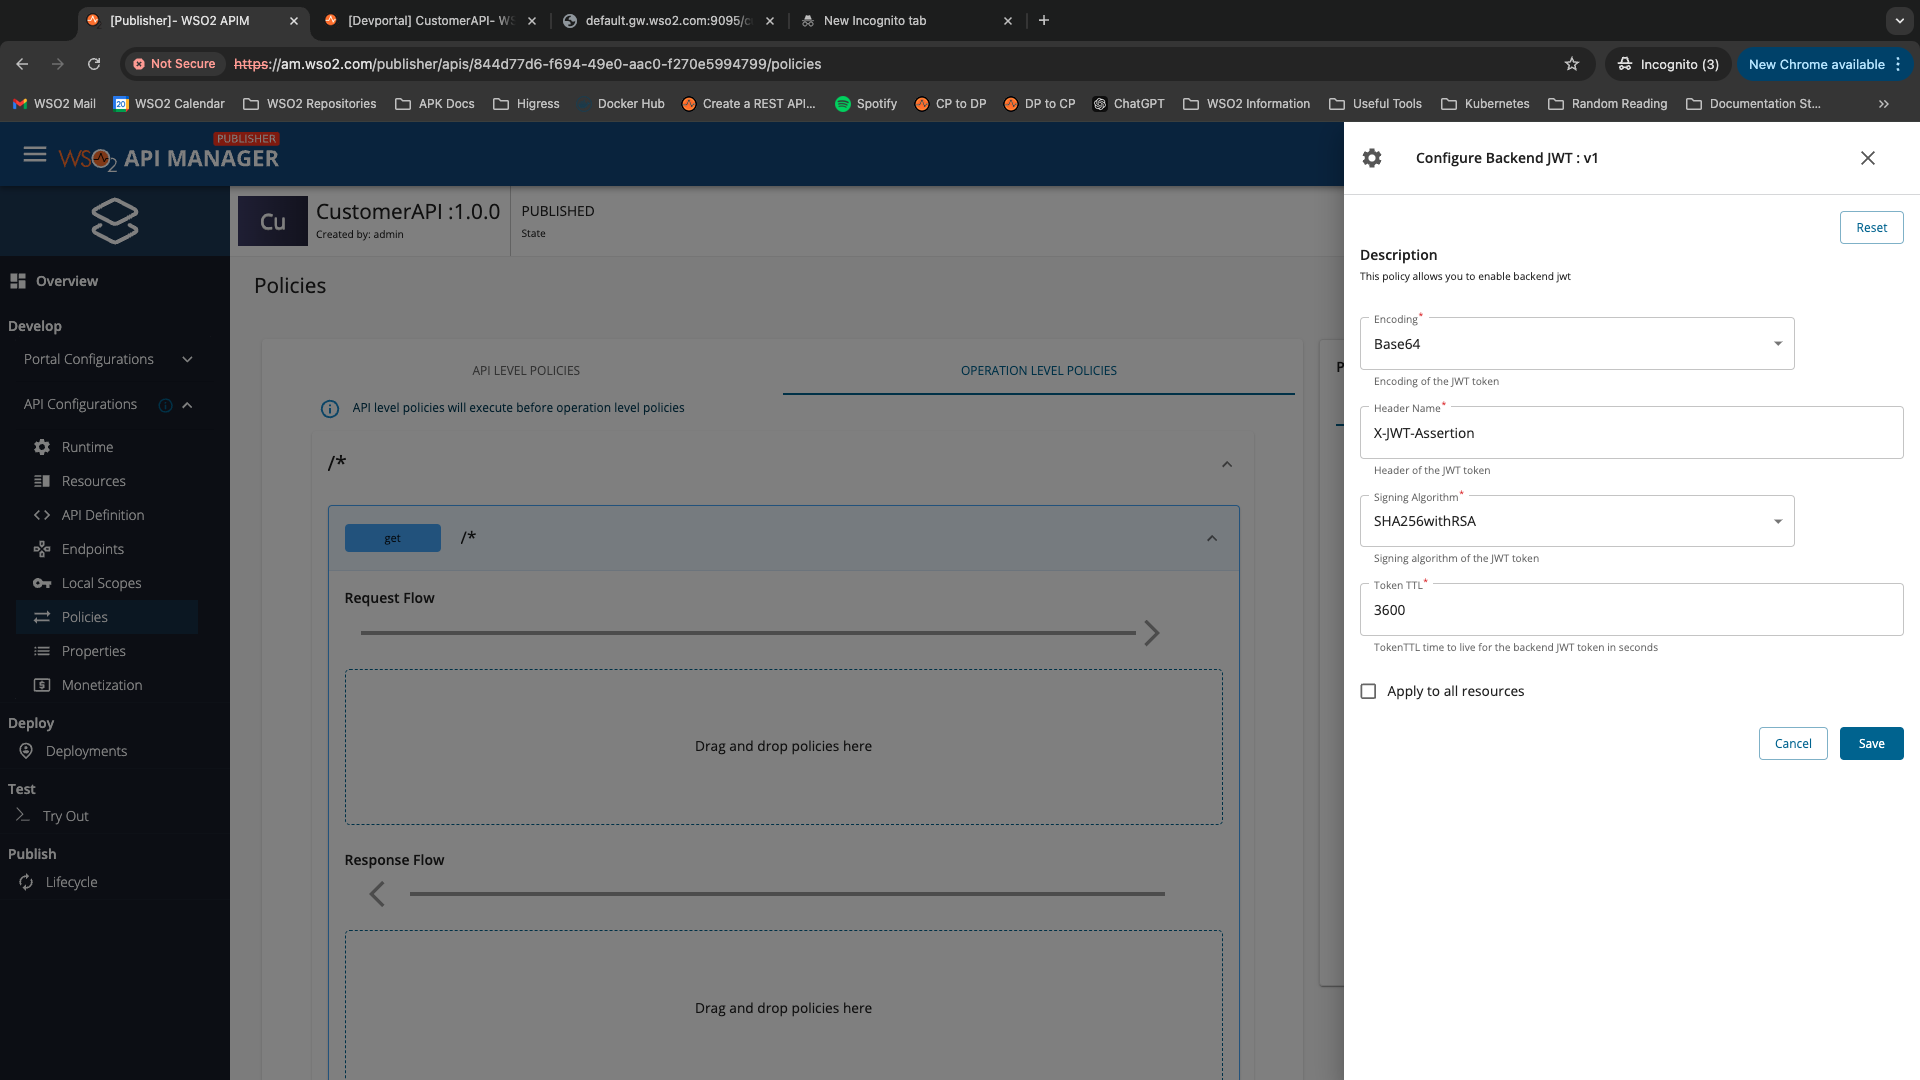
Task: Switch to default.gw.wso2.com tab
Action: (x=668, y=20)
